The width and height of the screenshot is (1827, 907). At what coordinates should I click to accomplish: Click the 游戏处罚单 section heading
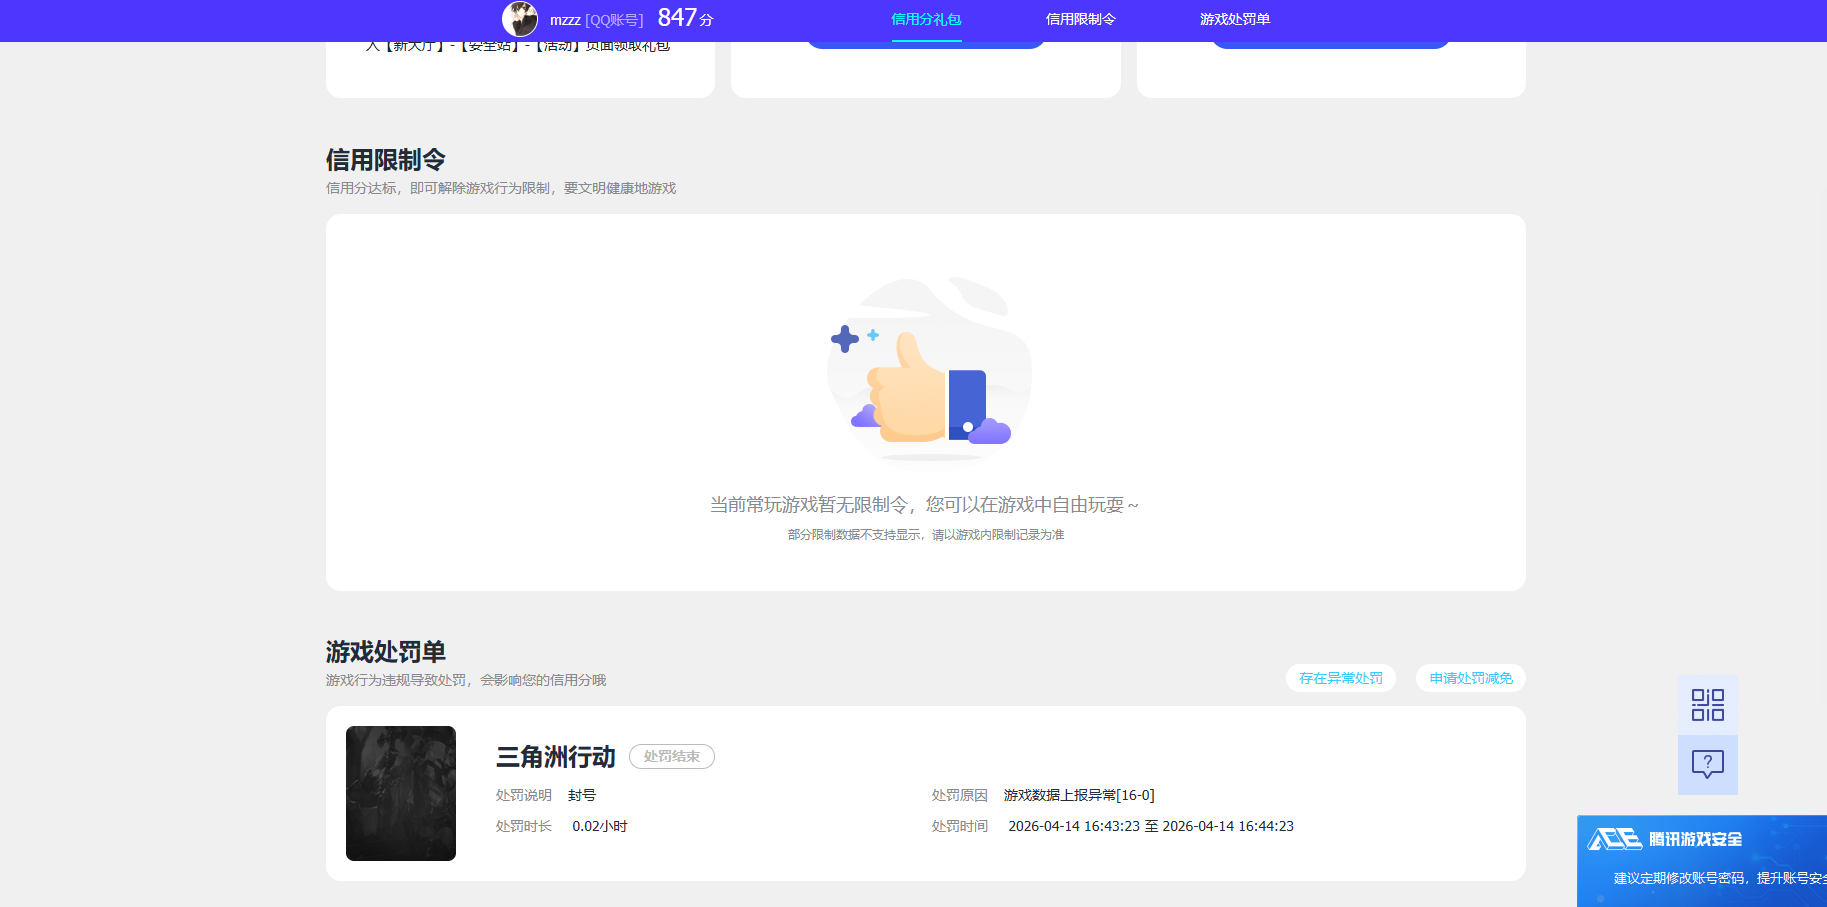click(x=386, y=652)
